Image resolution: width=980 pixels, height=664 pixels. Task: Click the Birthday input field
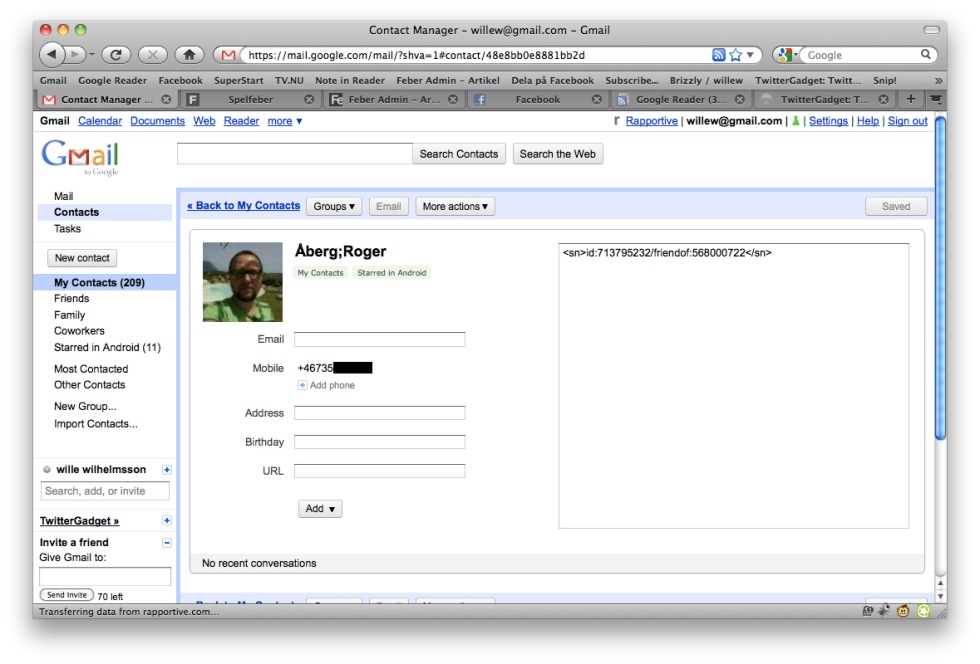pos(379,442)
